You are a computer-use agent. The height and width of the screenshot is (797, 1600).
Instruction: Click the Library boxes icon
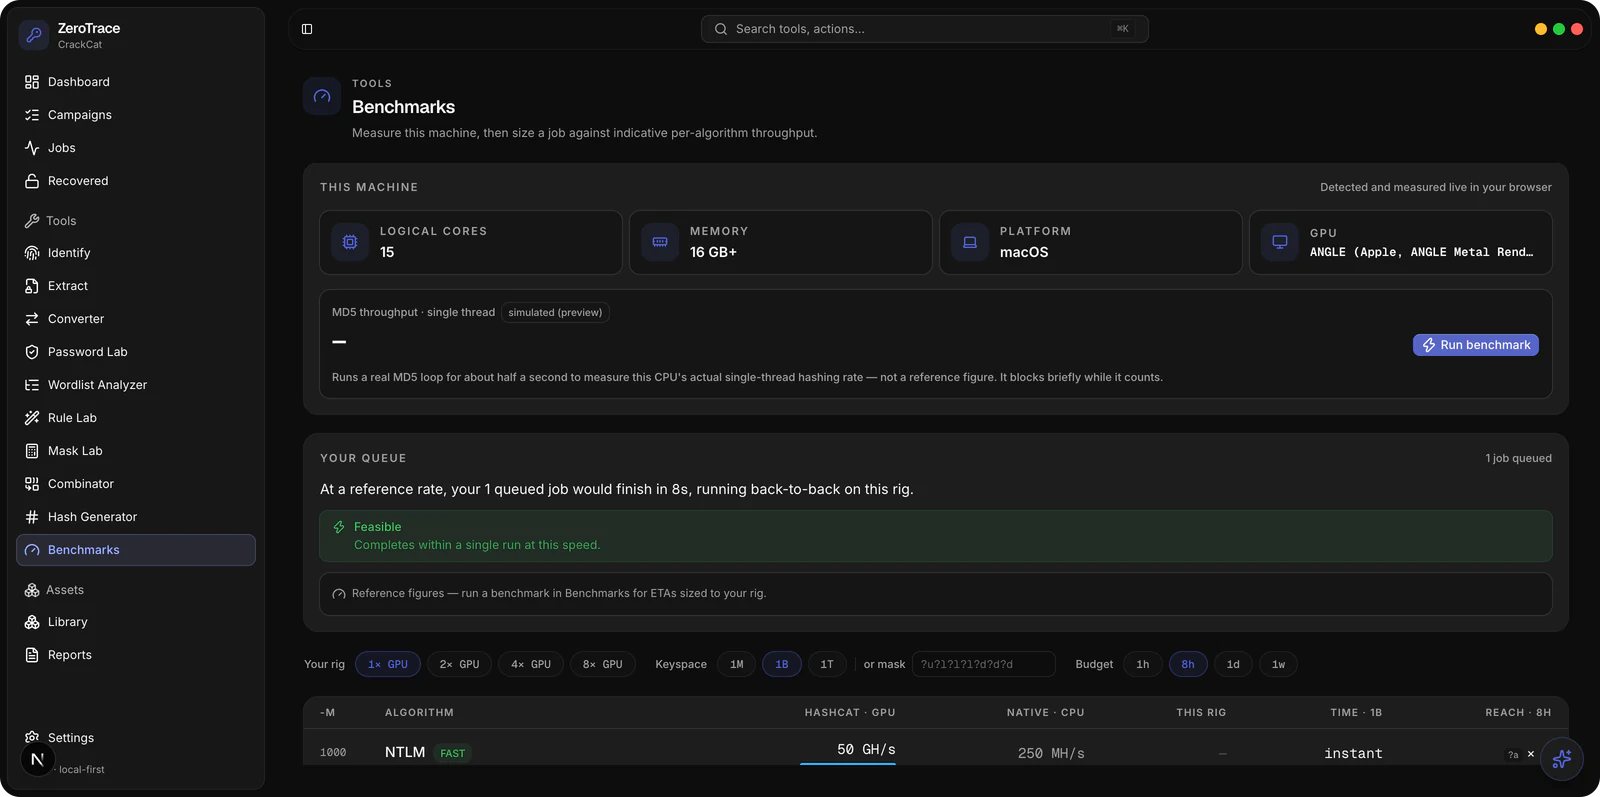click(x=32, y=622)
